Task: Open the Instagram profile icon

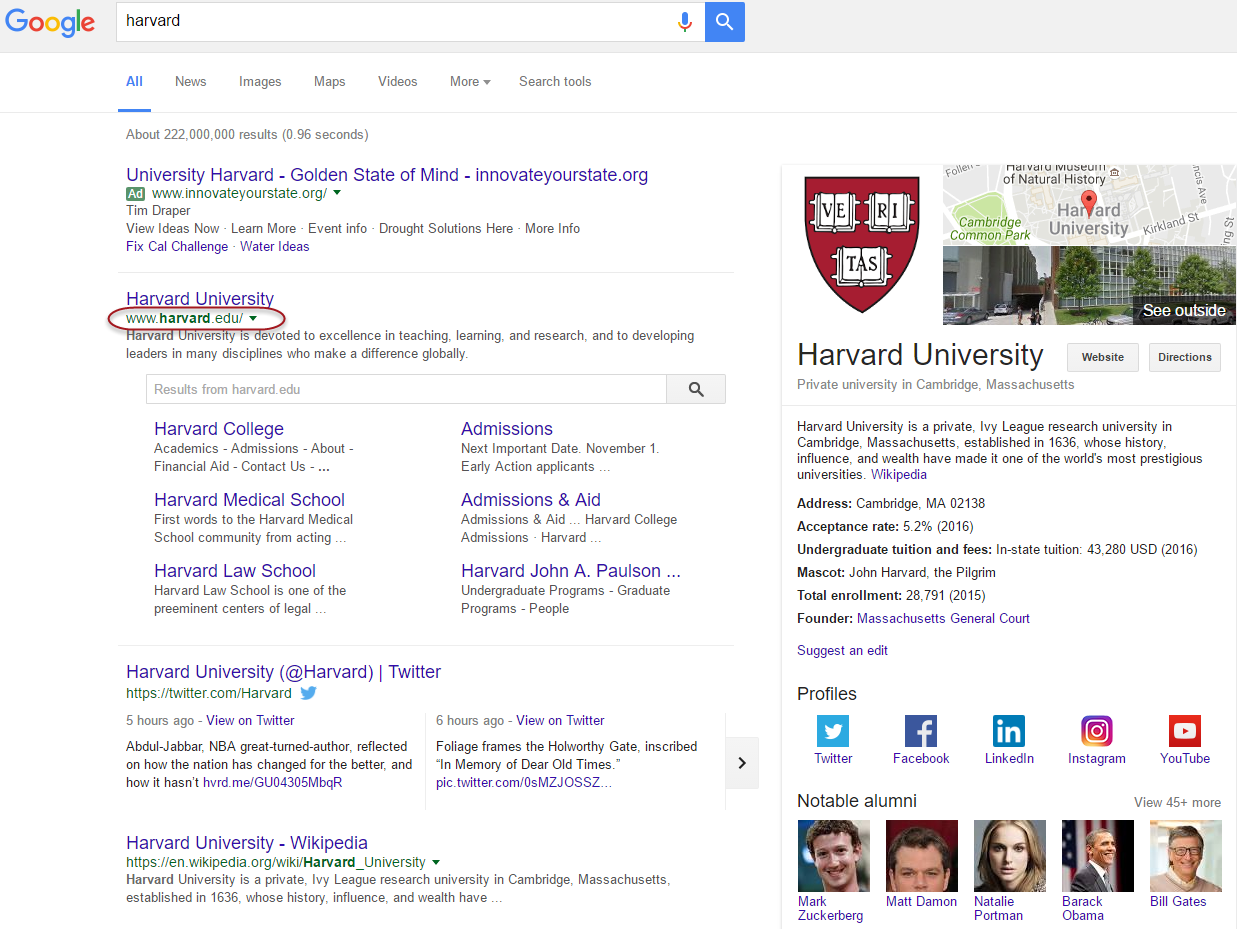Action: 1096,731
